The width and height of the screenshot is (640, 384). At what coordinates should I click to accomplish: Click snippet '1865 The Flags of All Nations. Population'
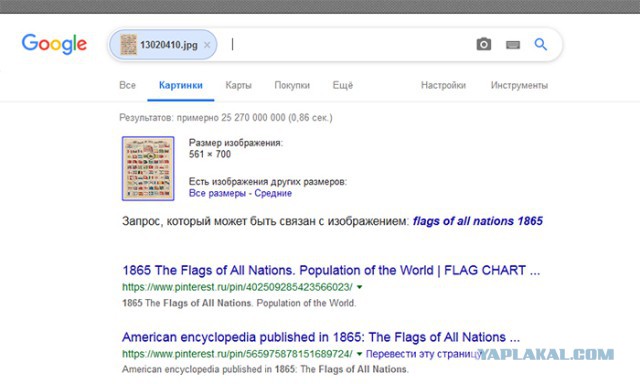[x=239, y=303]
